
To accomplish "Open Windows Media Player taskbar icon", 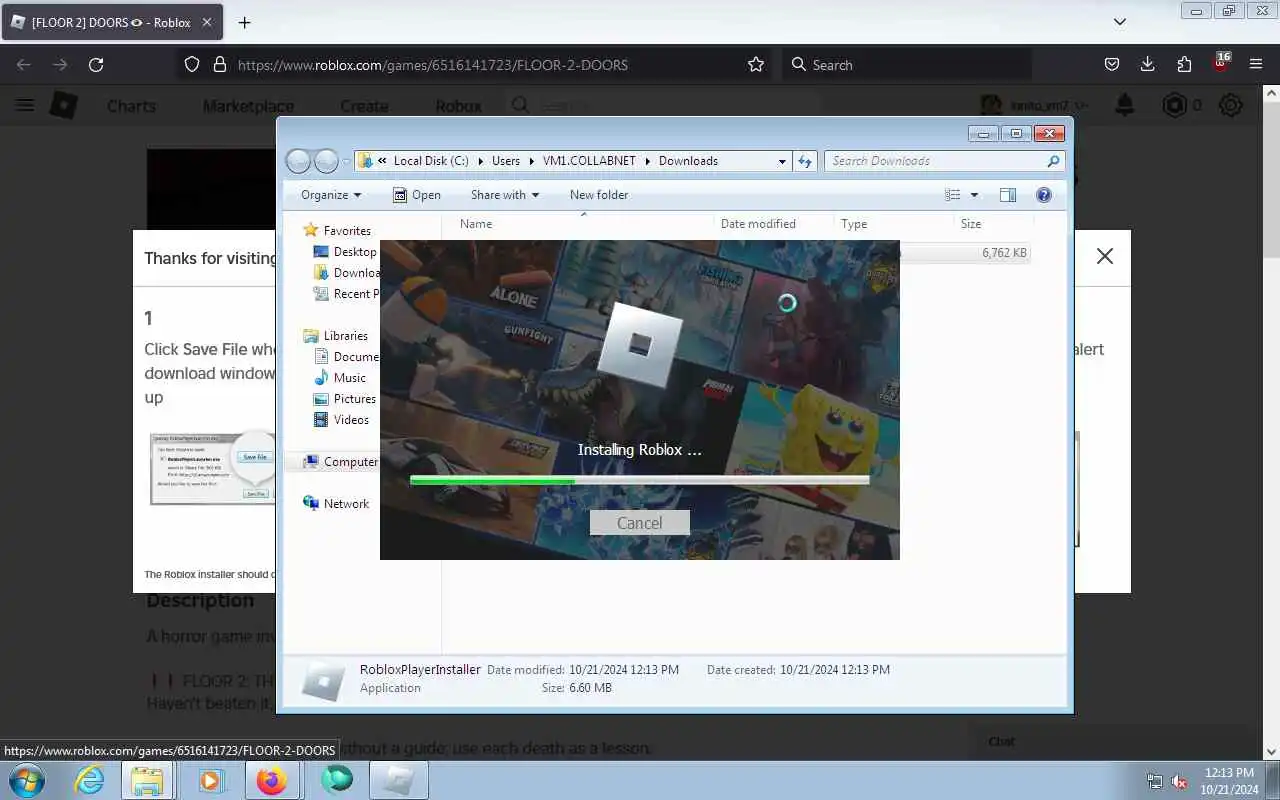I will point(211,780).
